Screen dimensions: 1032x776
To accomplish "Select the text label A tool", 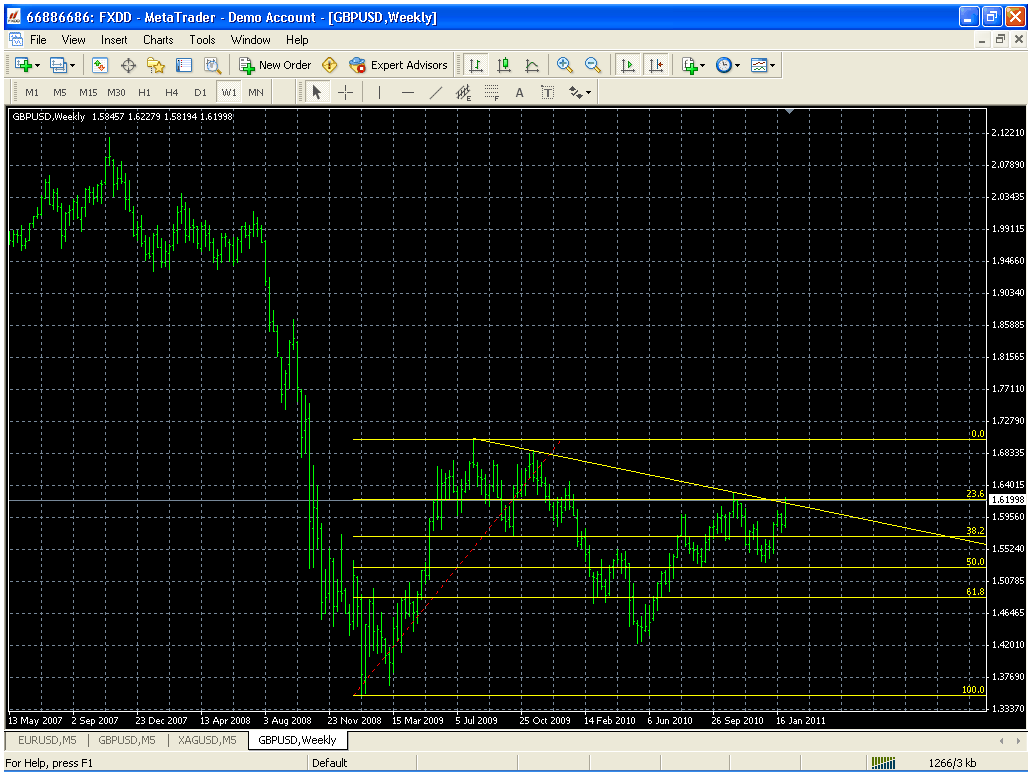I will click(x=519, y=93).
